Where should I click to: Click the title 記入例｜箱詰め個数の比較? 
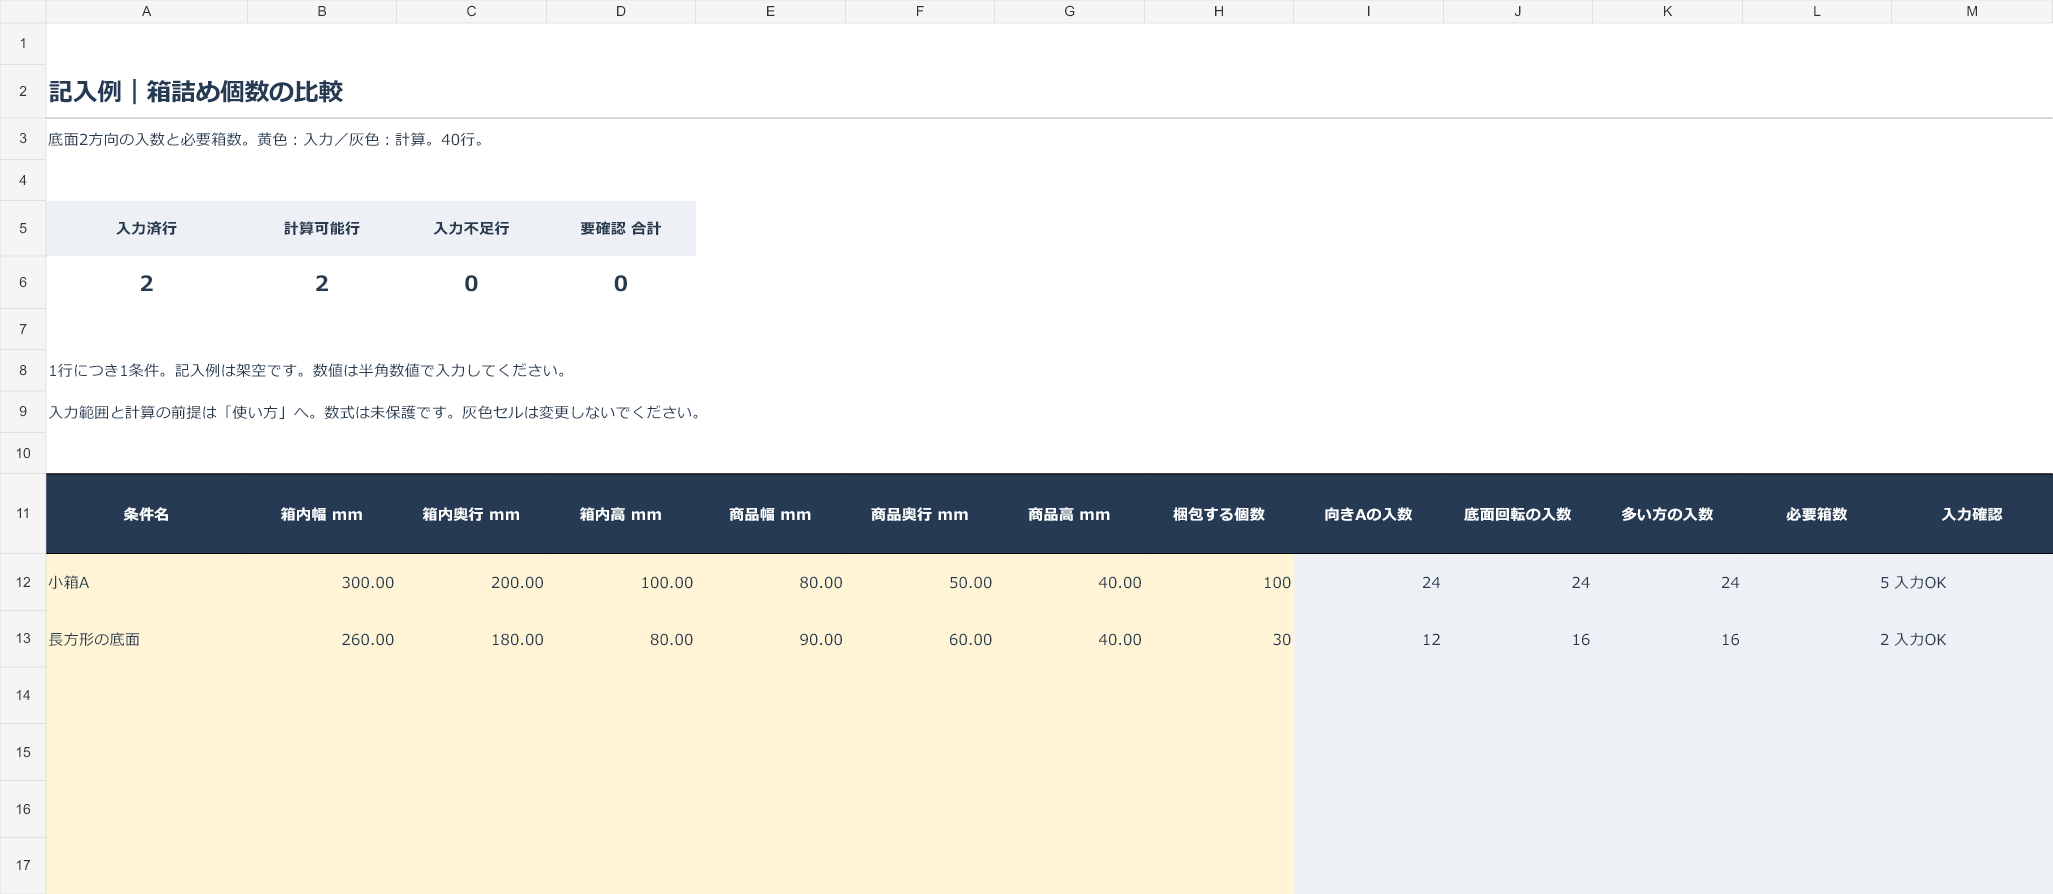click(x=196, y=92)
